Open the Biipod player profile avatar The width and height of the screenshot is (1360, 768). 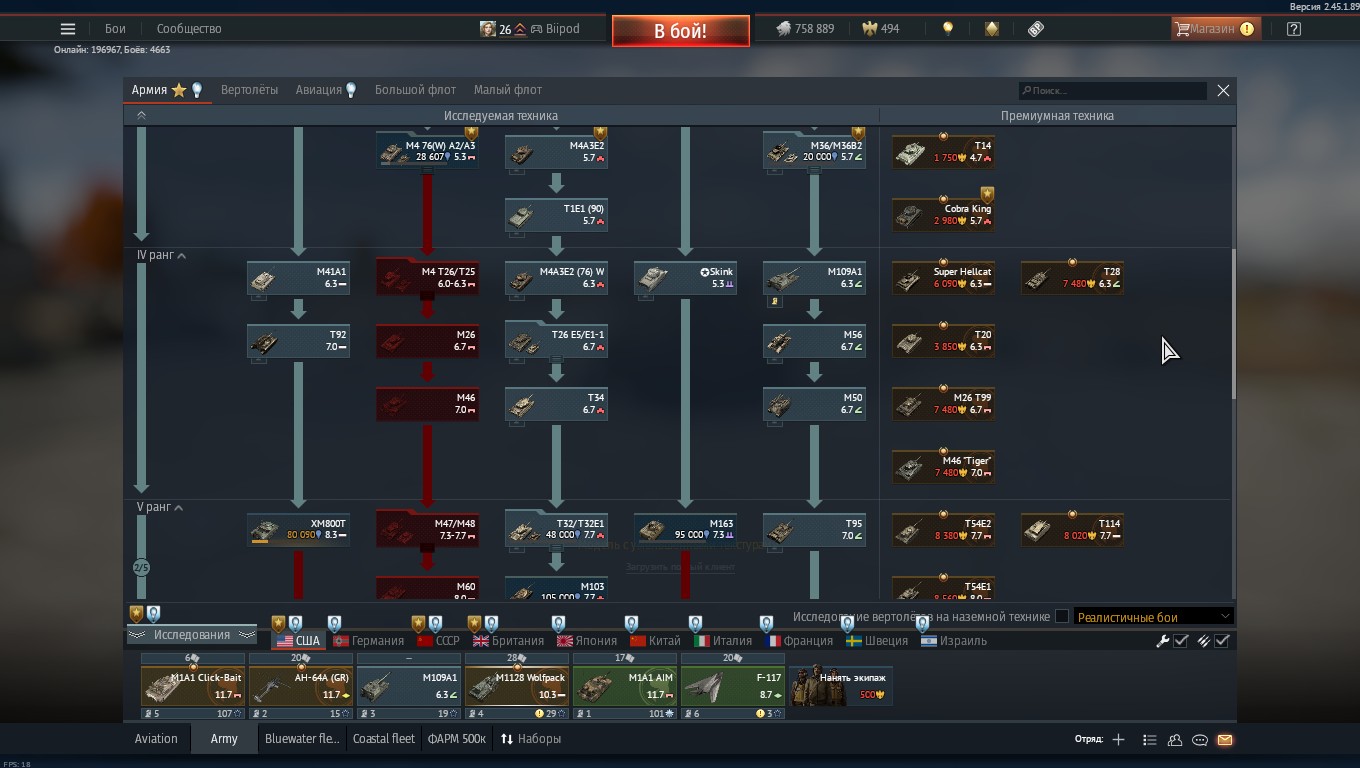pyautogui.click(x=488, y=29)
